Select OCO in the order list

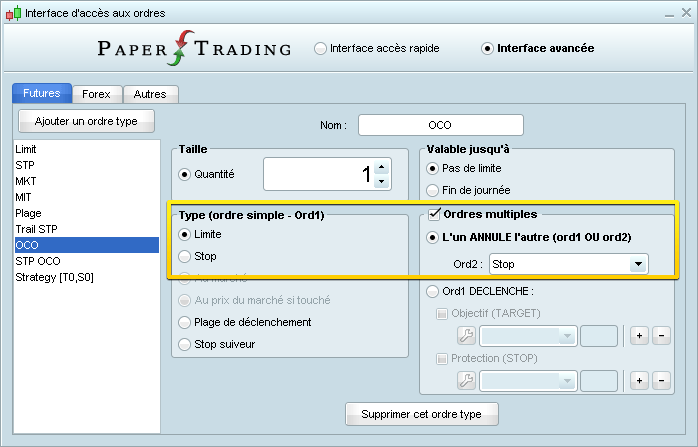(87, 245)
